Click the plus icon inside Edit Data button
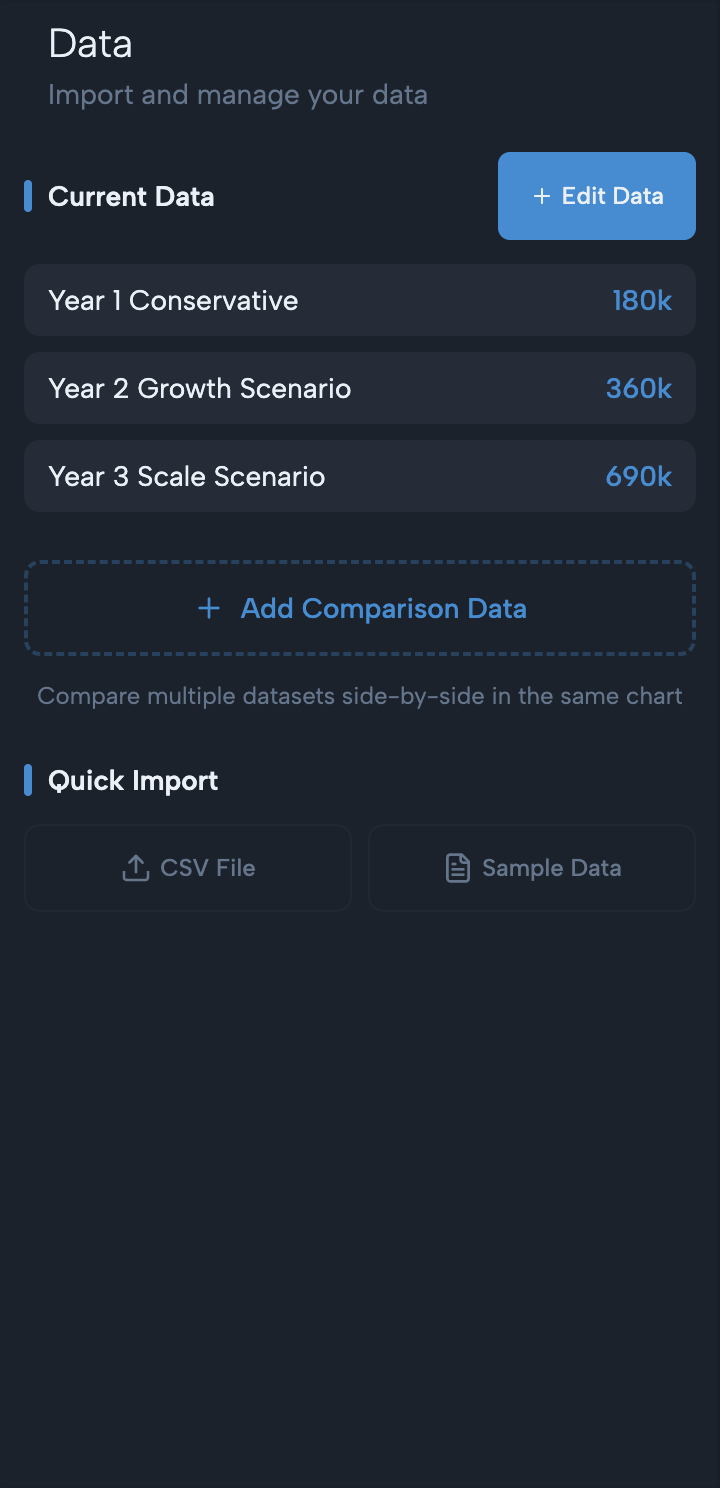The image size is (720, 1488). click(542, 196)
